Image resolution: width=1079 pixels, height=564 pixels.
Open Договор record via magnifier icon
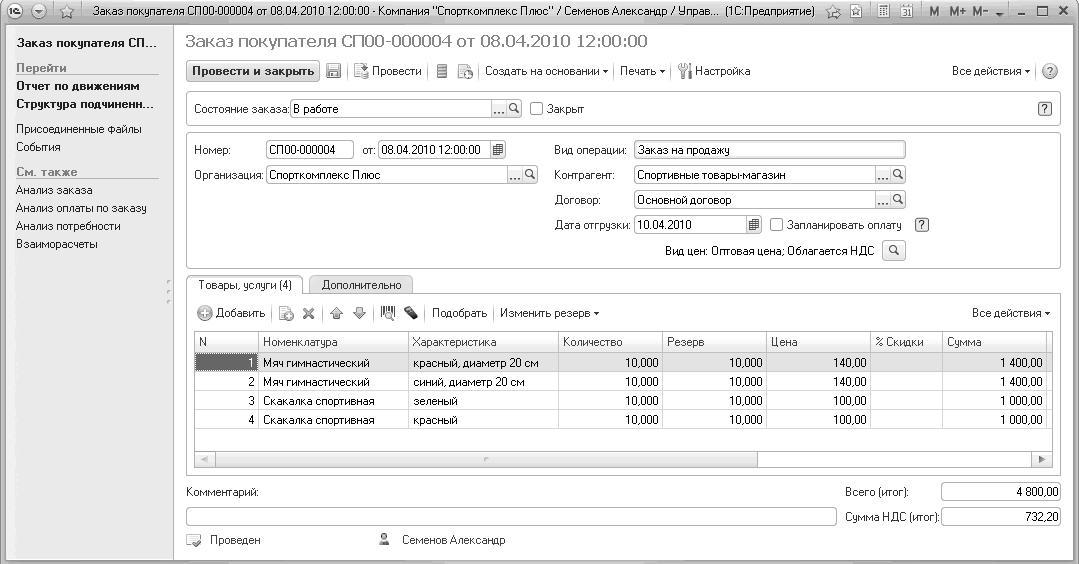click(897, 200)
